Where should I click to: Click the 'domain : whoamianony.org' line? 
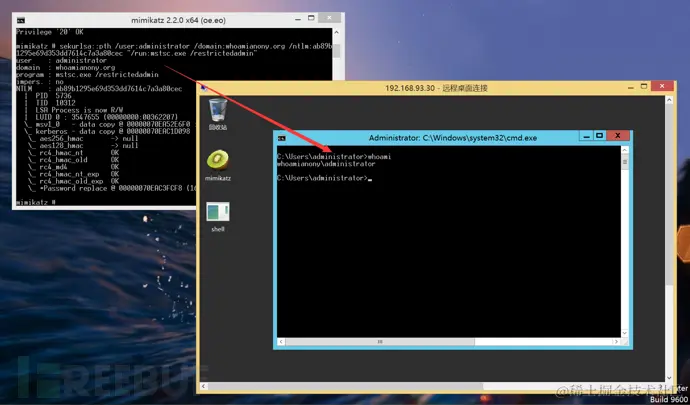point(66,67)
